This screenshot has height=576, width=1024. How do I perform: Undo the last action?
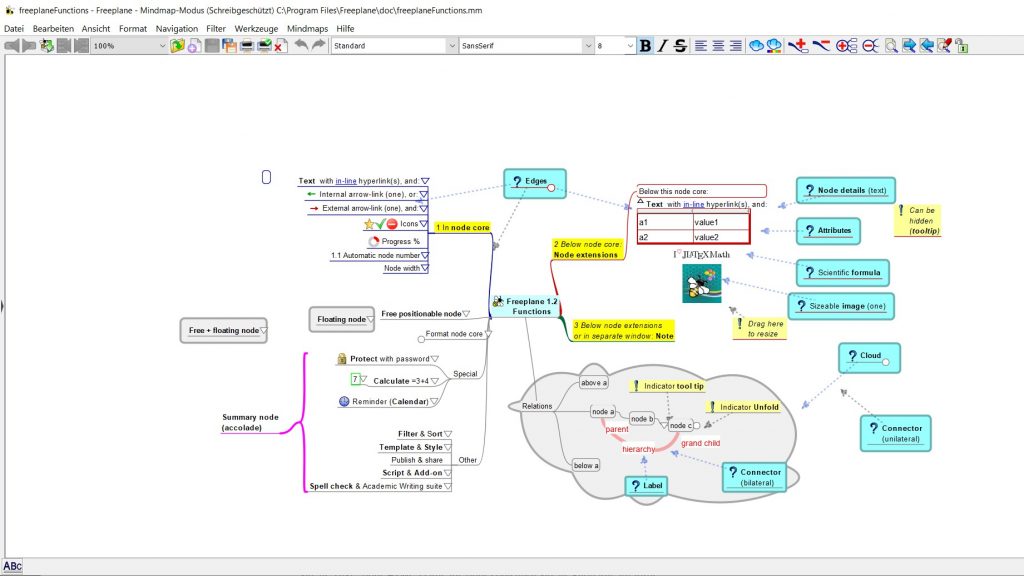[x=301, y=46]
